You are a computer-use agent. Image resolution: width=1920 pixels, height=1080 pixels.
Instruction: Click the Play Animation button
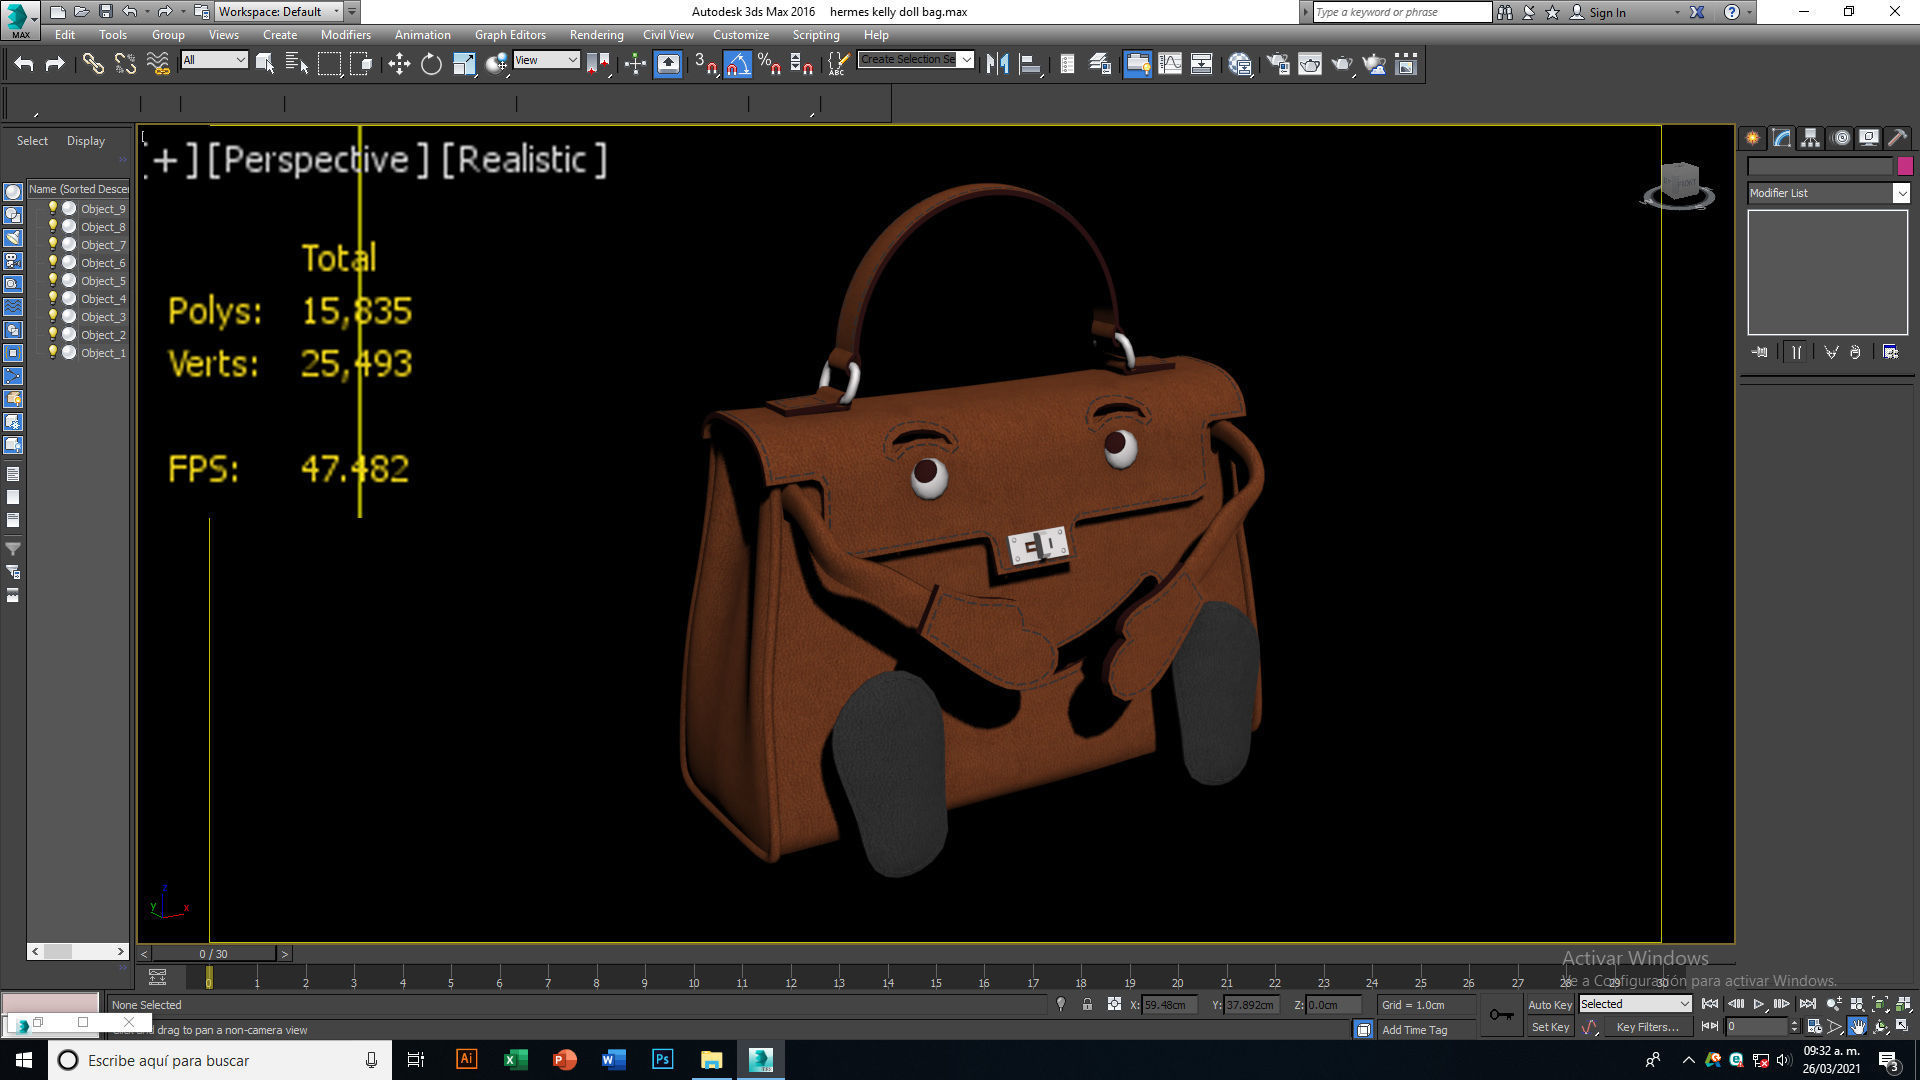coord(1758,1004)
